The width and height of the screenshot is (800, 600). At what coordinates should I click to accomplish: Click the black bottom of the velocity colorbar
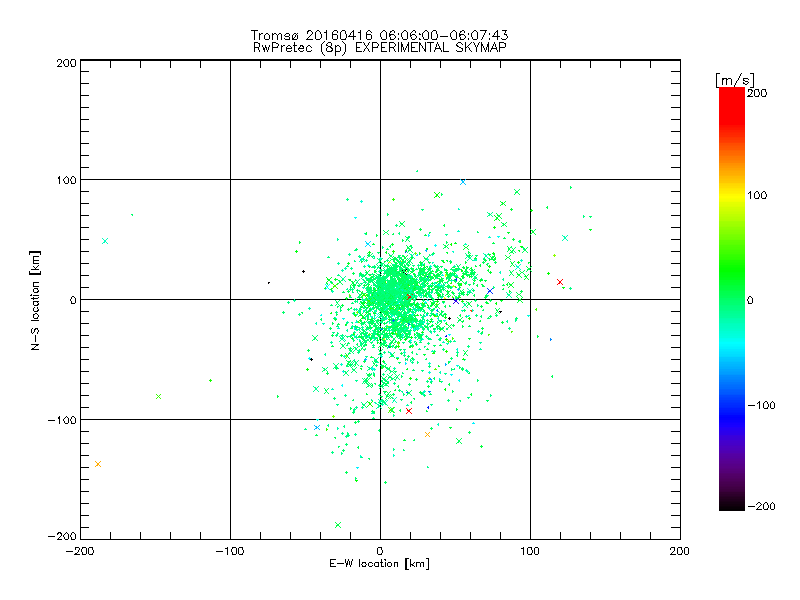coord(732,504)
